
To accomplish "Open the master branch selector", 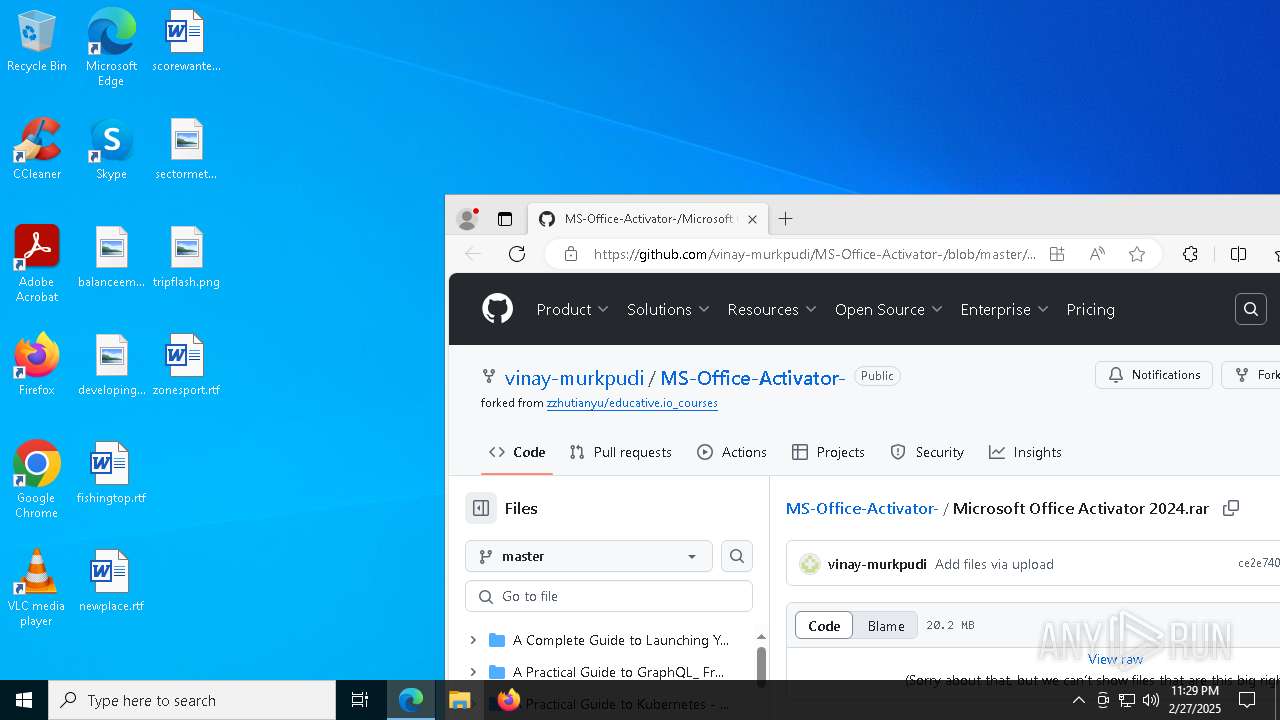I will click(589, 556).
